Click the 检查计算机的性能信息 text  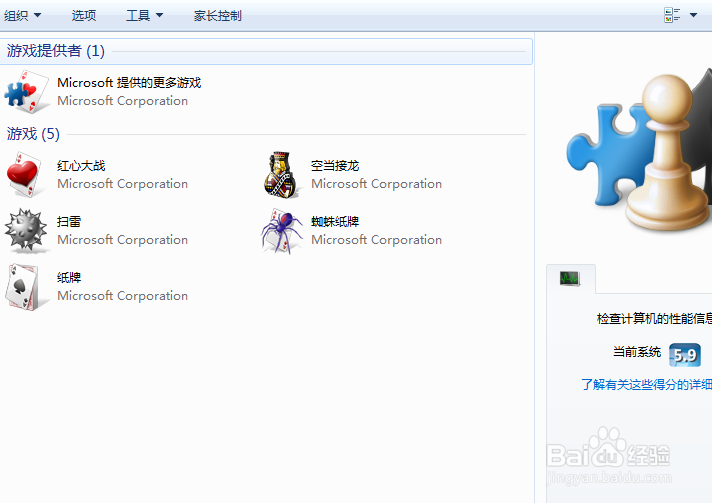[654, 319]
